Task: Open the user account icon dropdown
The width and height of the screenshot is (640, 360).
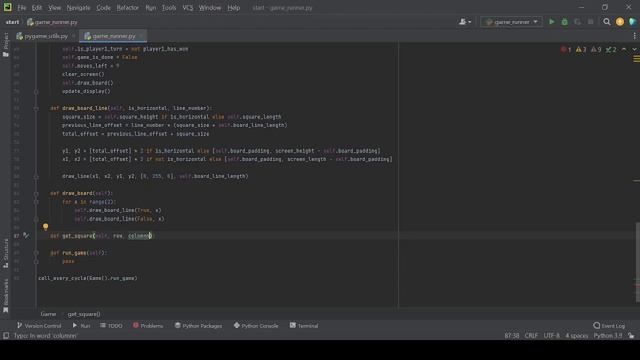Action: tap(465, 22)
